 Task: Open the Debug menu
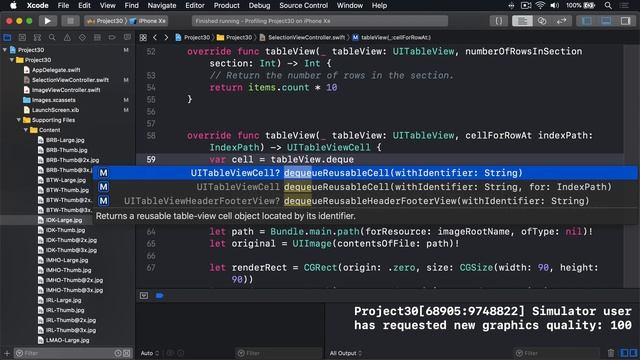tap(259, 6)
